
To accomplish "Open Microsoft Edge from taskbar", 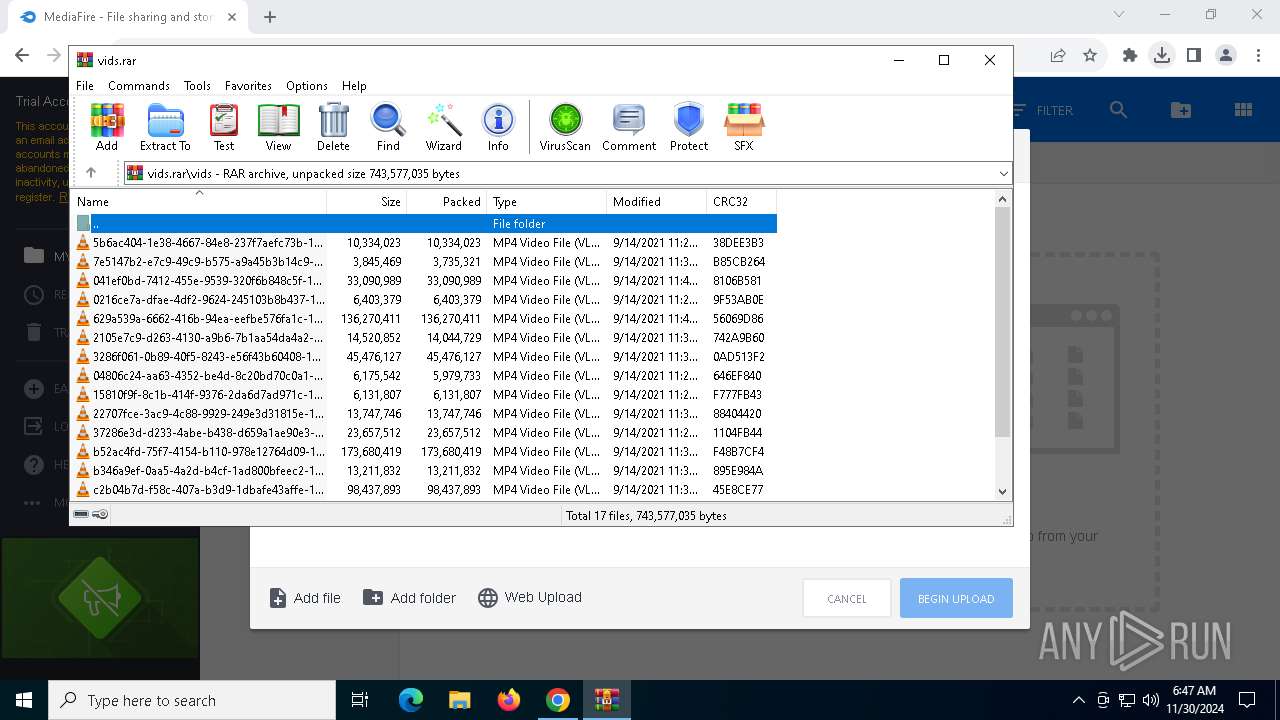I will 411,700.
